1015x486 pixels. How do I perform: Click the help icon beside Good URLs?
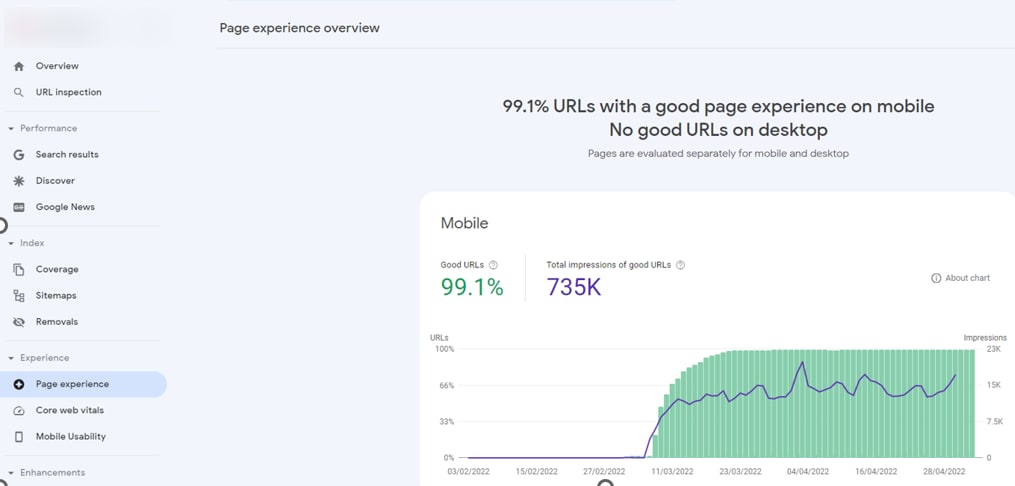(494, 265)
